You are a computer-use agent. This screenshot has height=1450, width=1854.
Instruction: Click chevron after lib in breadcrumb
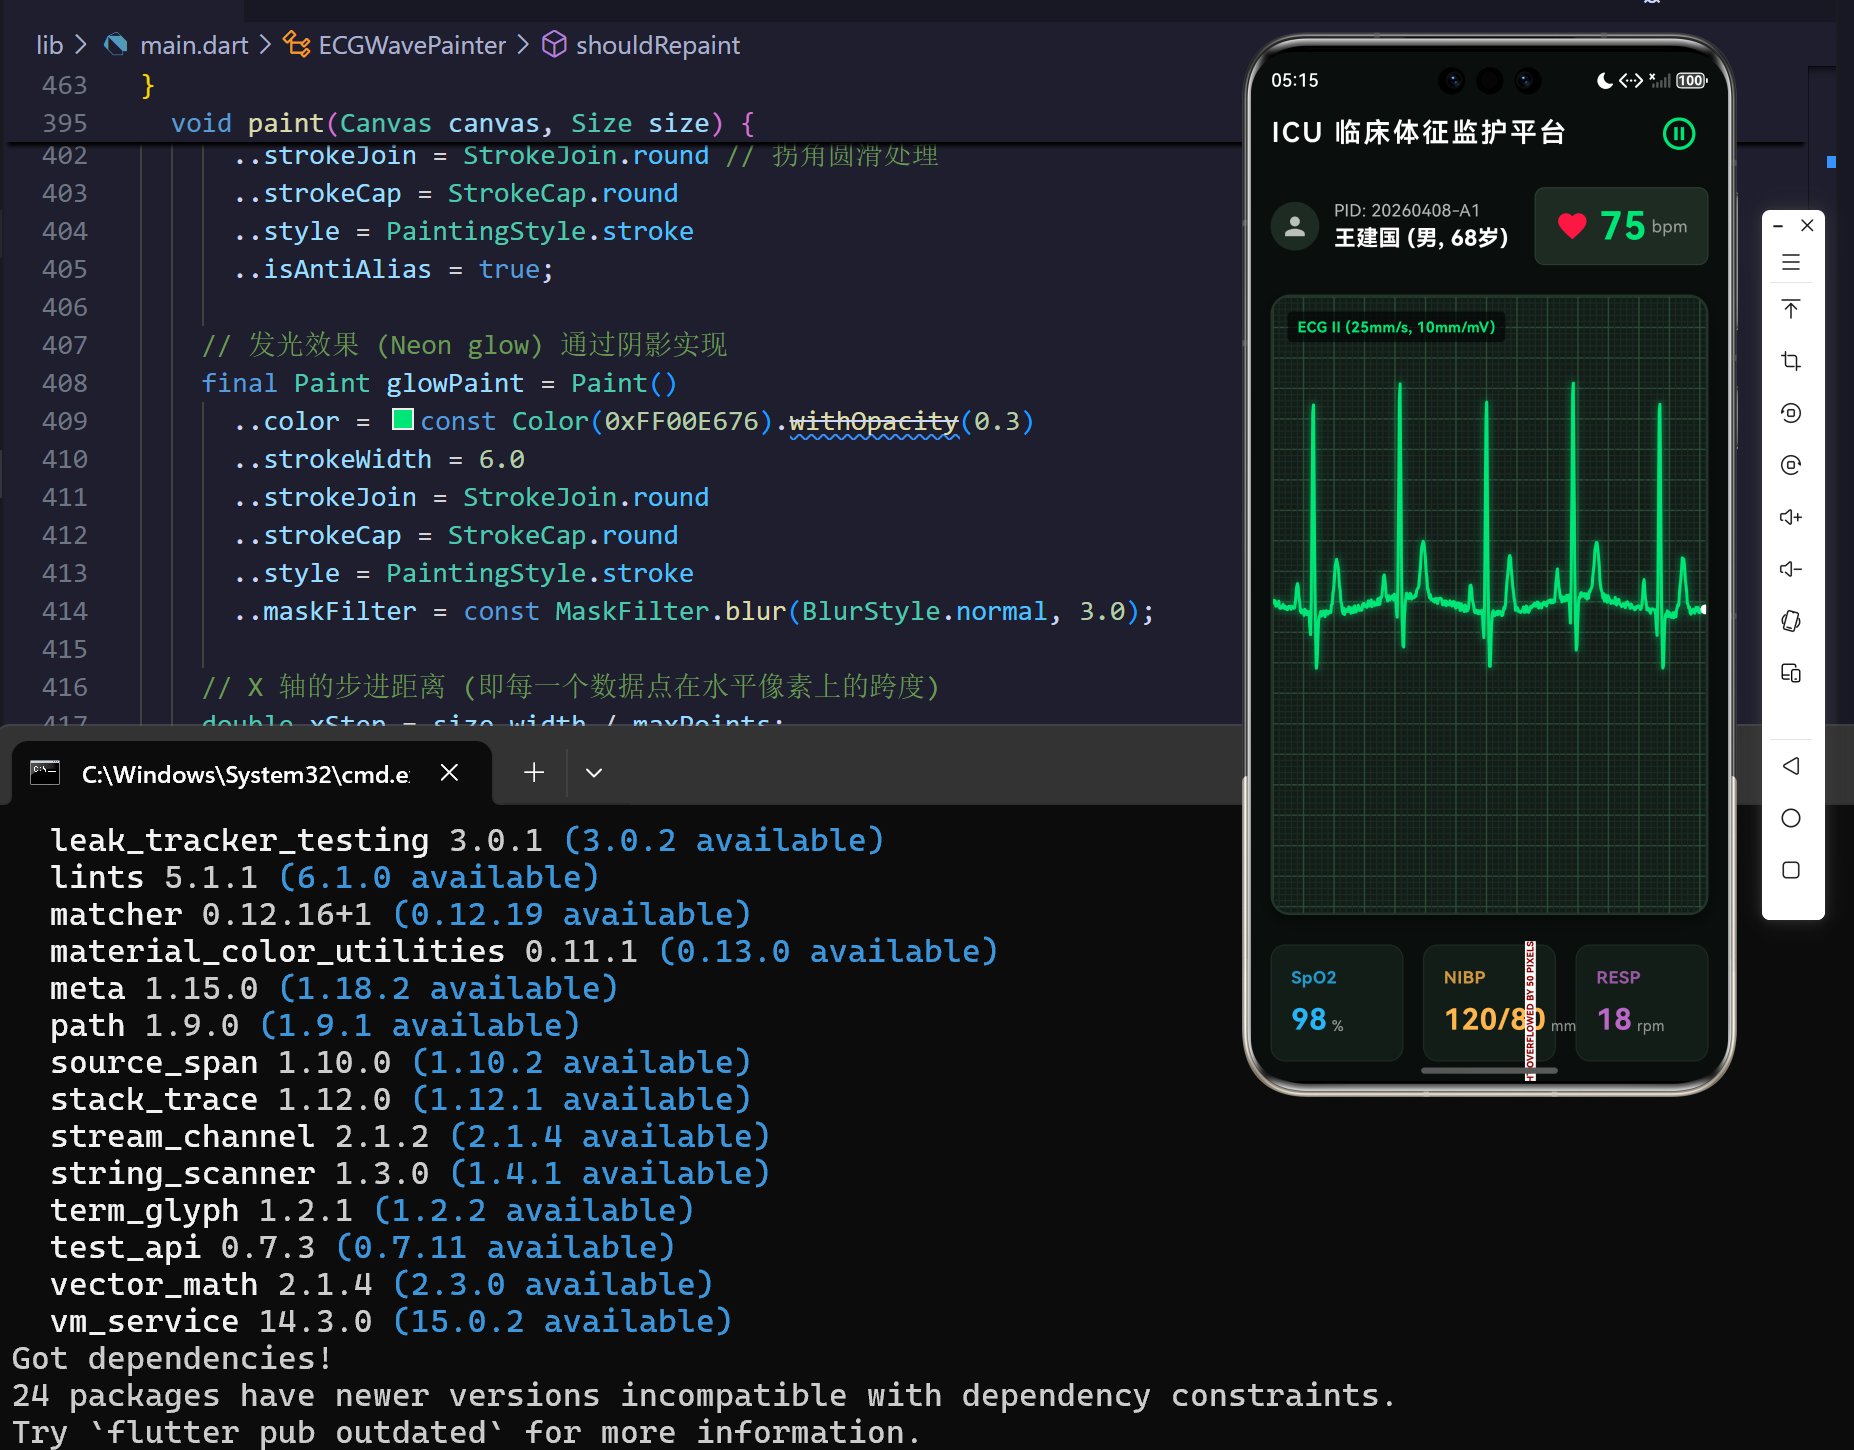[81, 45]
